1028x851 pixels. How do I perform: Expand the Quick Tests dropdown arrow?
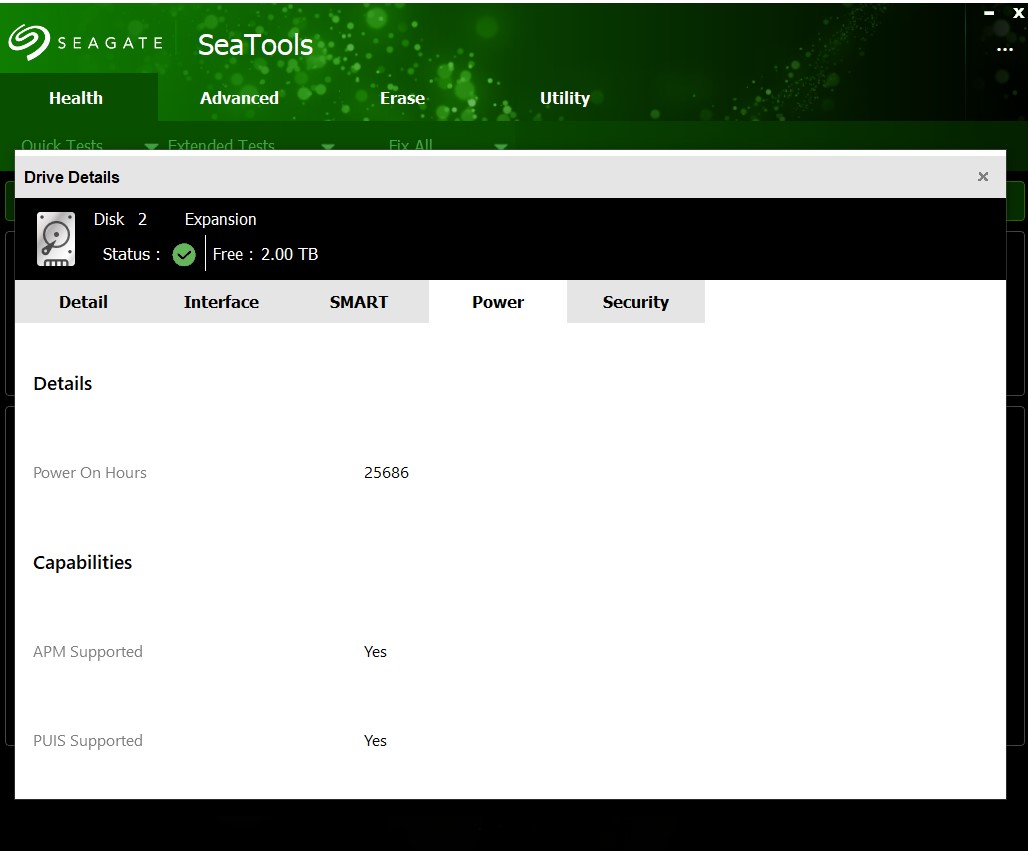(151, 146)
